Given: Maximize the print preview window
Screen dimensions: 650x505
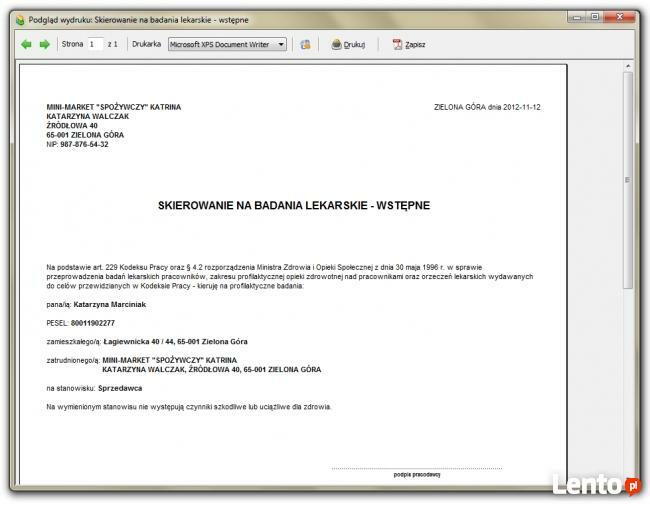Looking at the screenshot, I should [x=595, y=16].
